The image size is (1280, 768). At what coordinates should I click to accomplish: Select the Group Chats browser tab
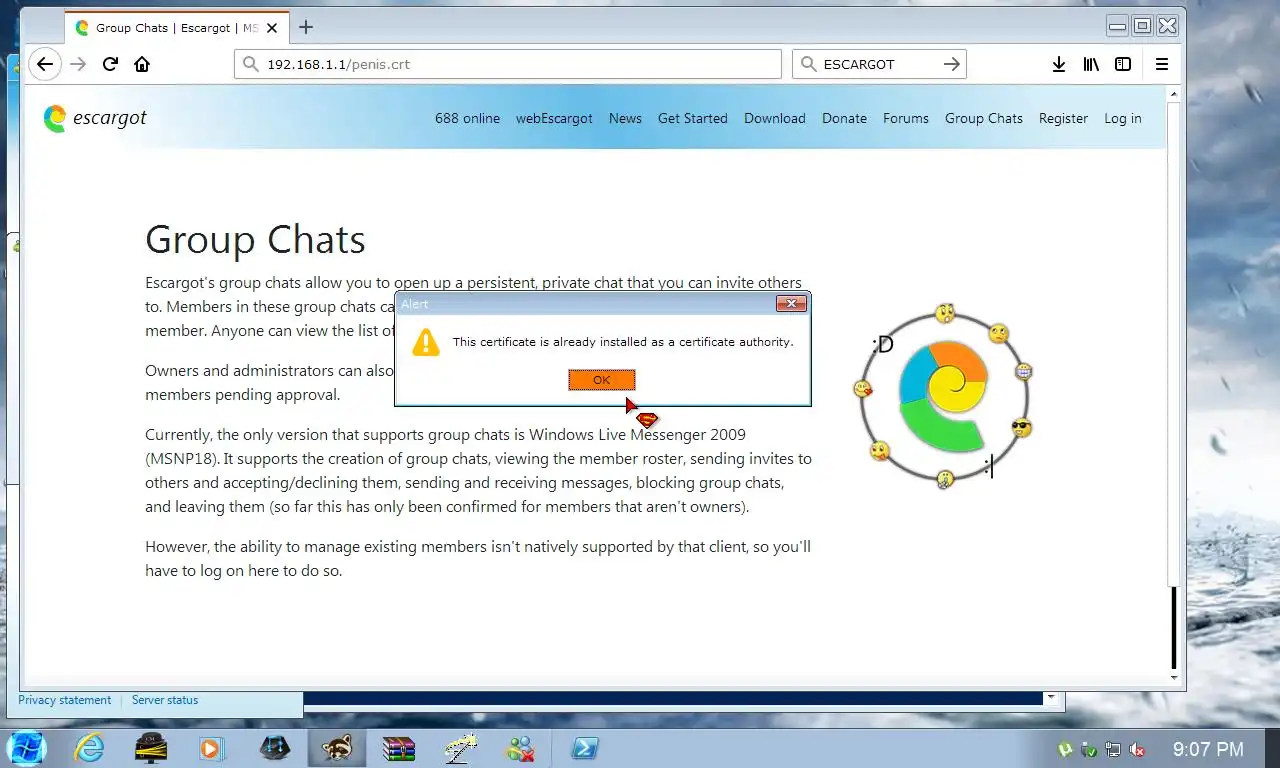click(x=177, y=28)
